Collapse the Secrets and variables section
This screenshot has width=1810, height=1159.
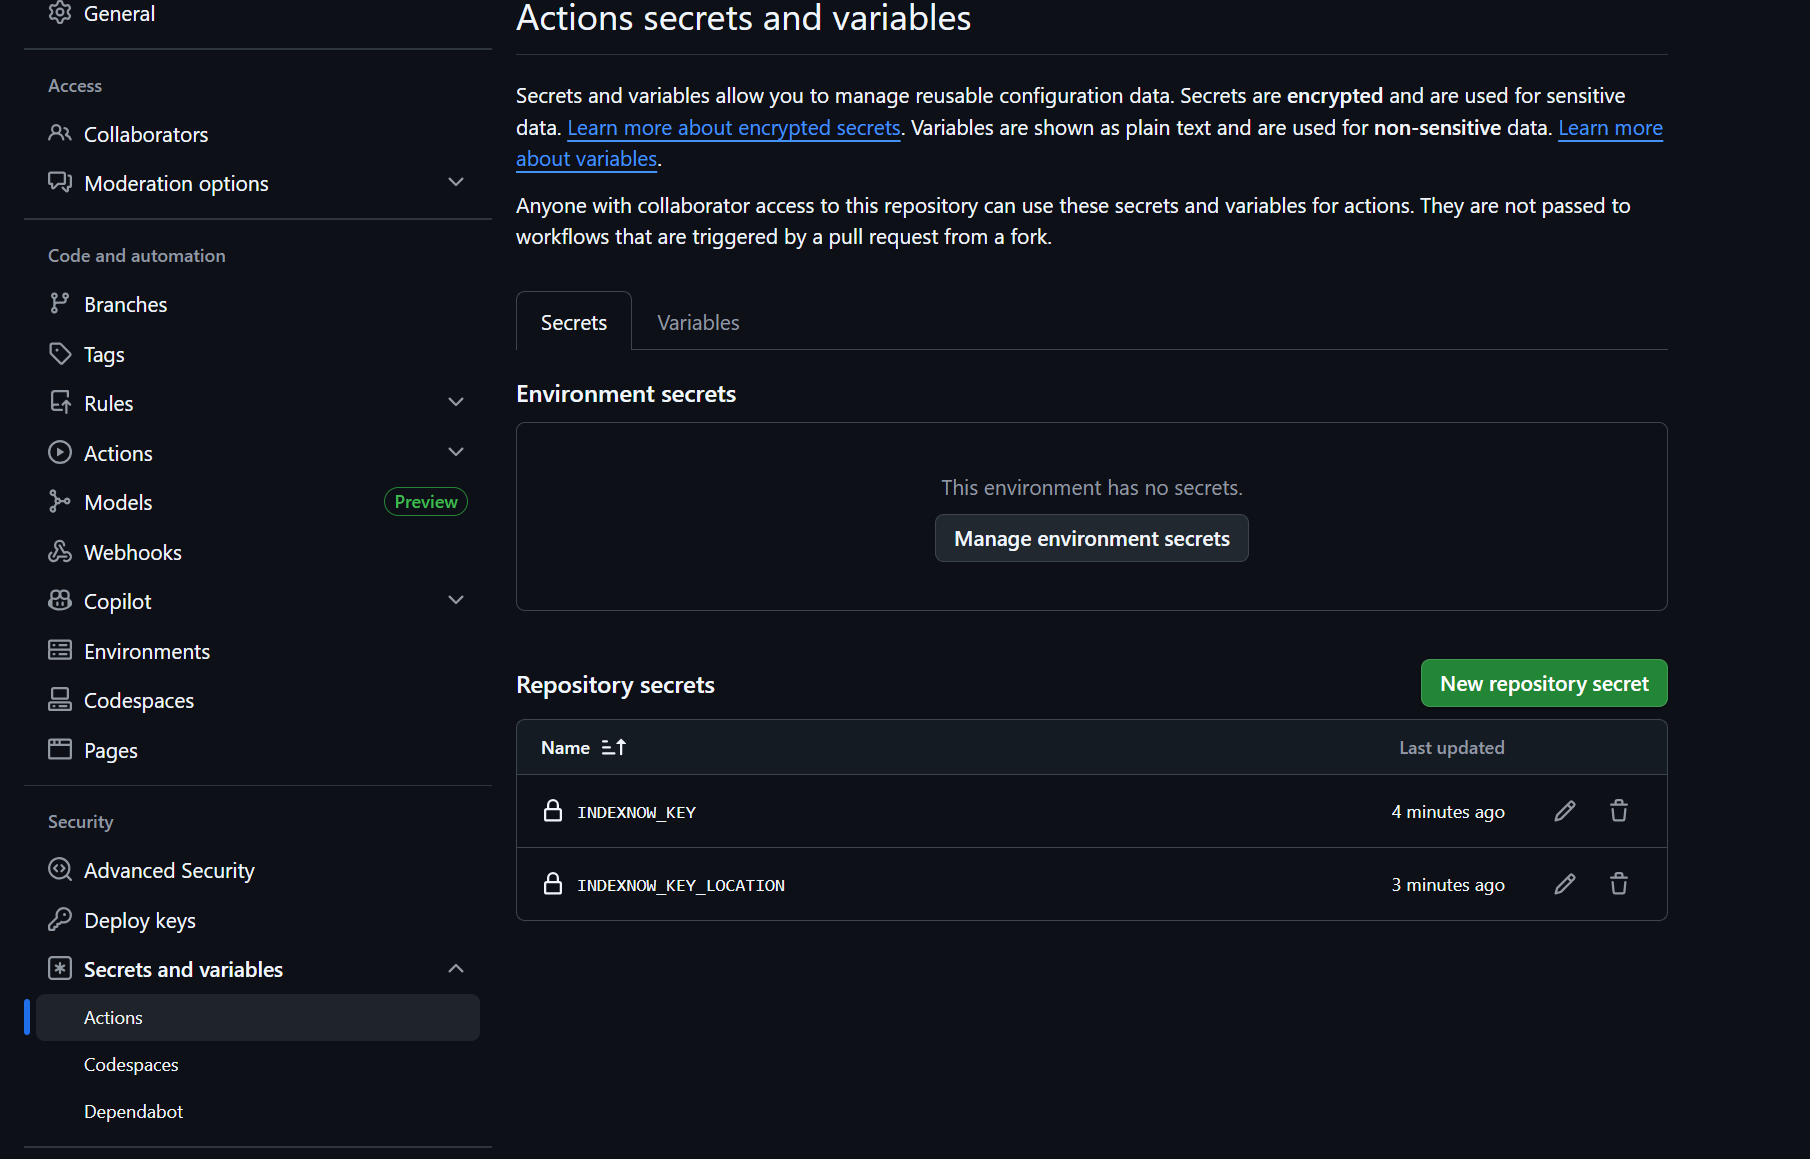pos(456,969)
